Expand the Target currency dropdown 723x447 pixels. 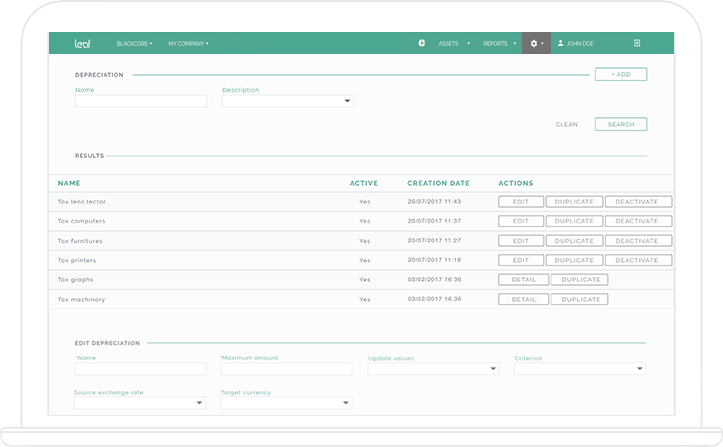click(x=286, y=403)
